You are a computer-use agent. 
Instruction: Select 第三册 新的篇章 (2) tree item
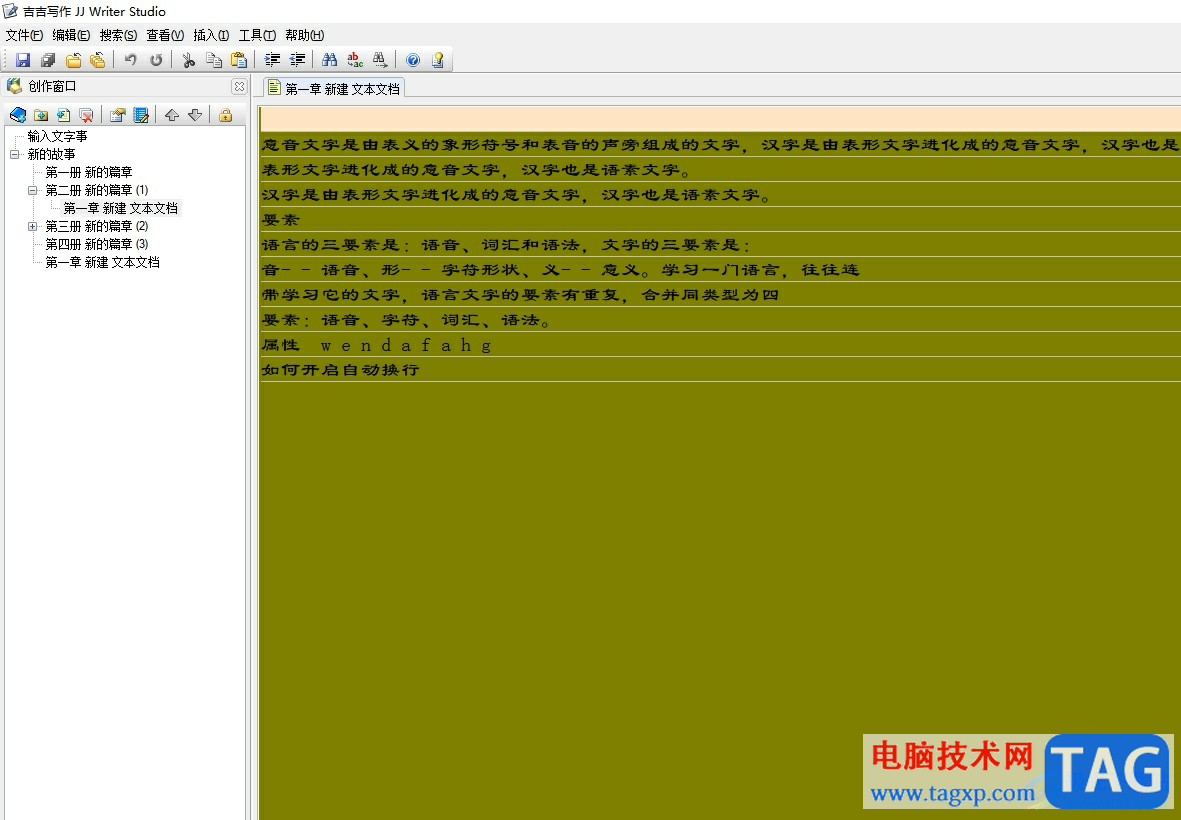96,227
